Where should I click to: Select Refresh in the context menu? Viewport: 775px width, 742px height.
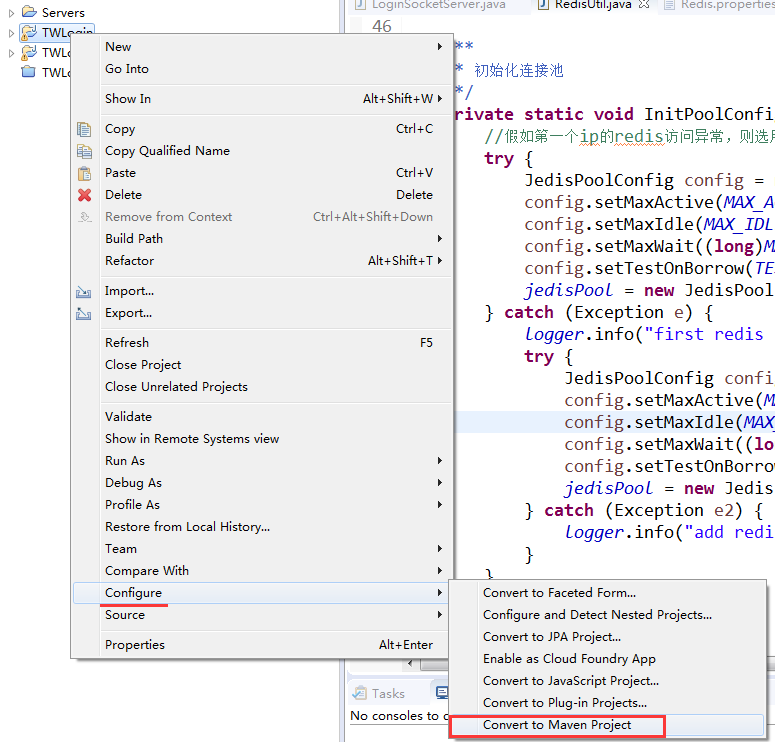point(127,343)
